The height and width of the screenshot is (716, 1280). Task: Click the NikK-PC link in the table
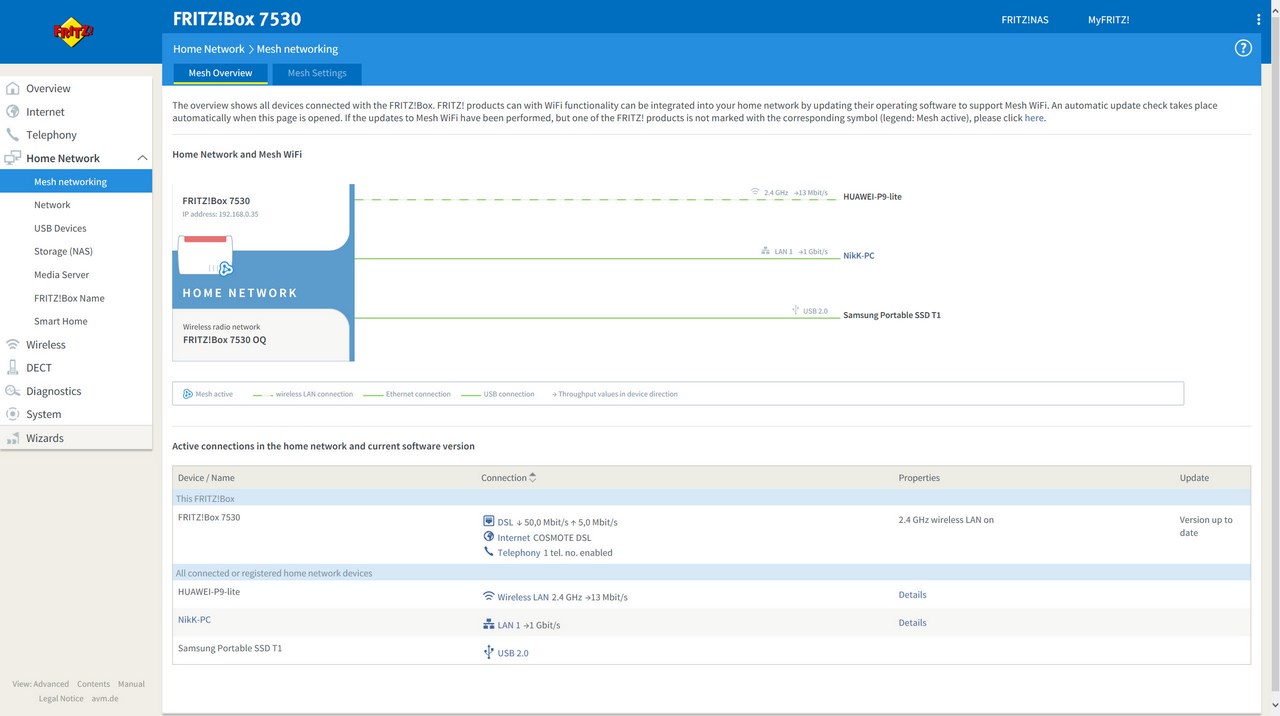(194, 620)
